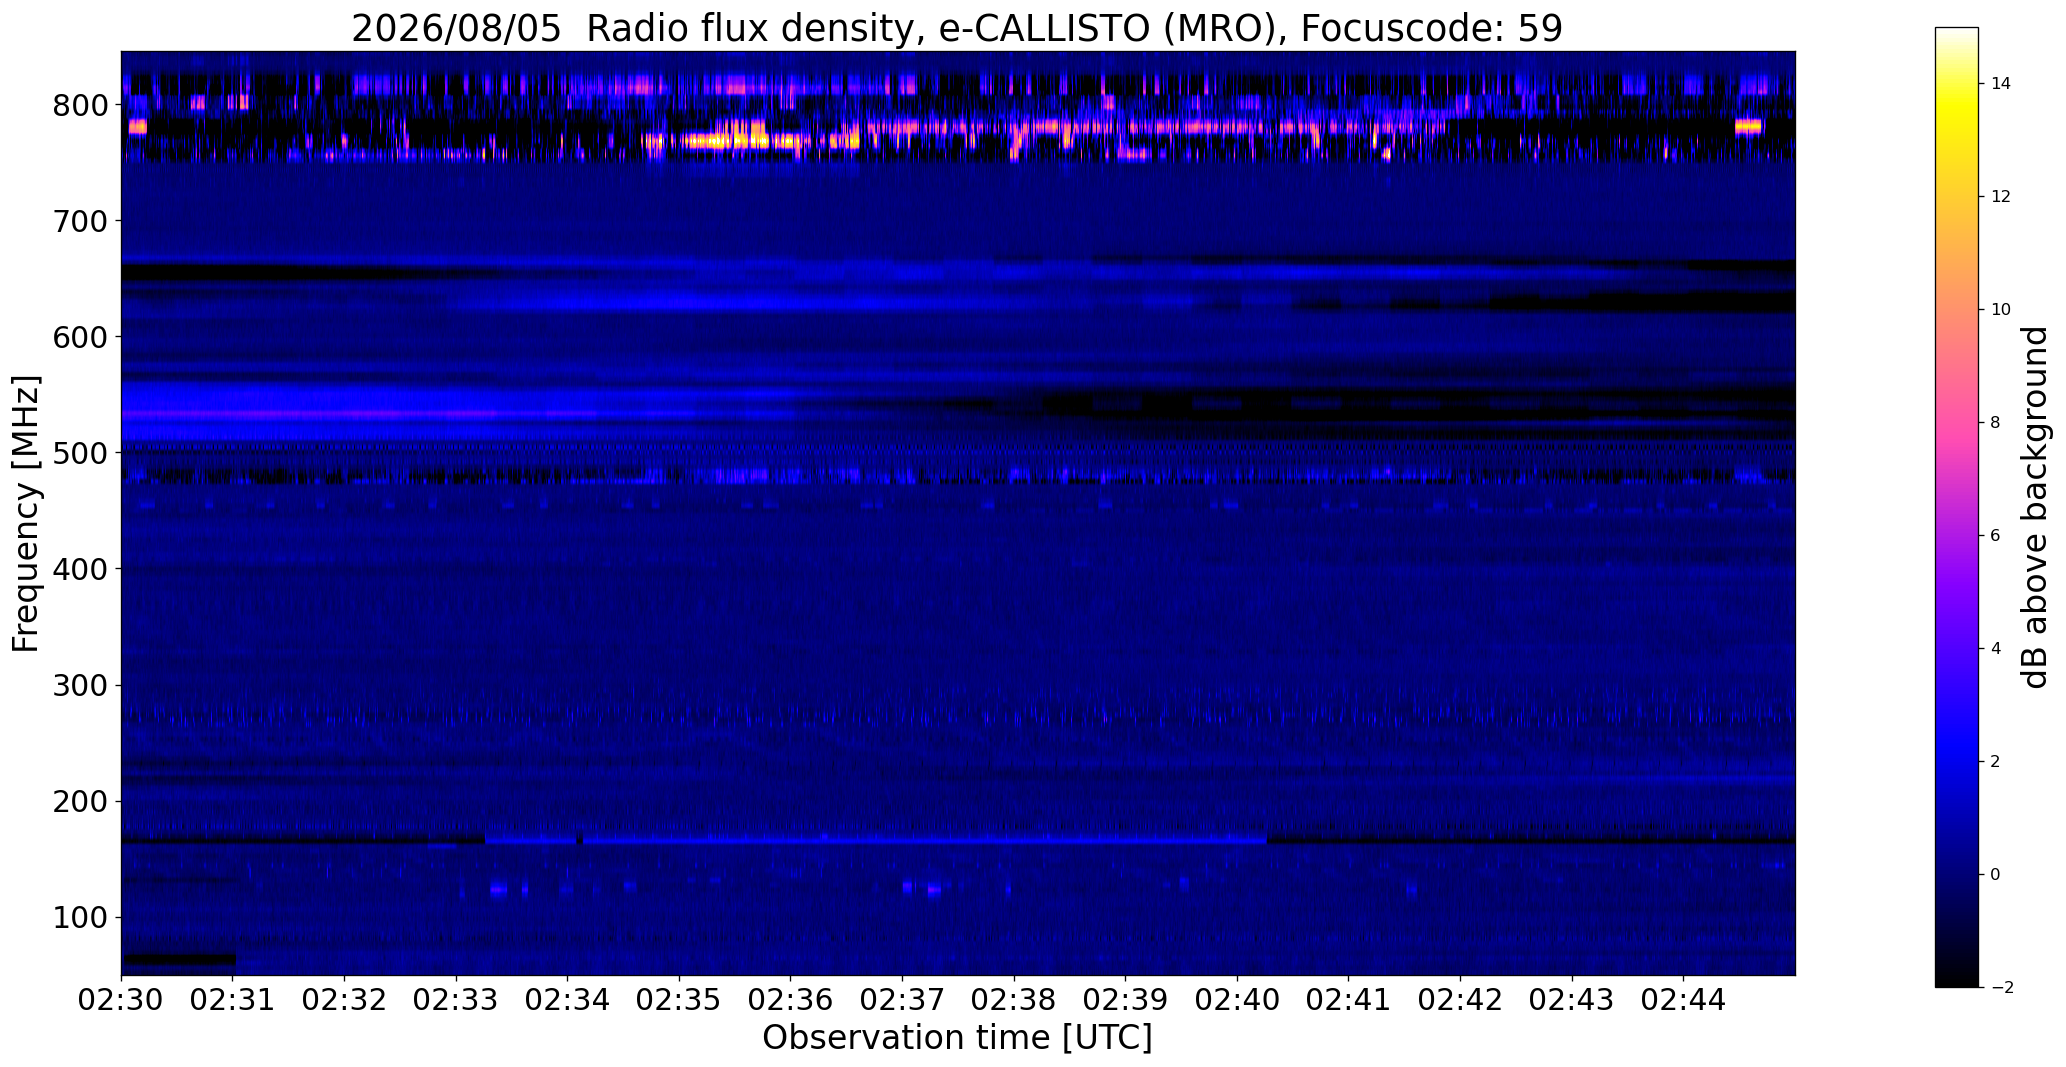Screen dimensions: 2066x1067
Task: Click the 02:44 time axis tick label
Action: click(x=1683, y=1000)
